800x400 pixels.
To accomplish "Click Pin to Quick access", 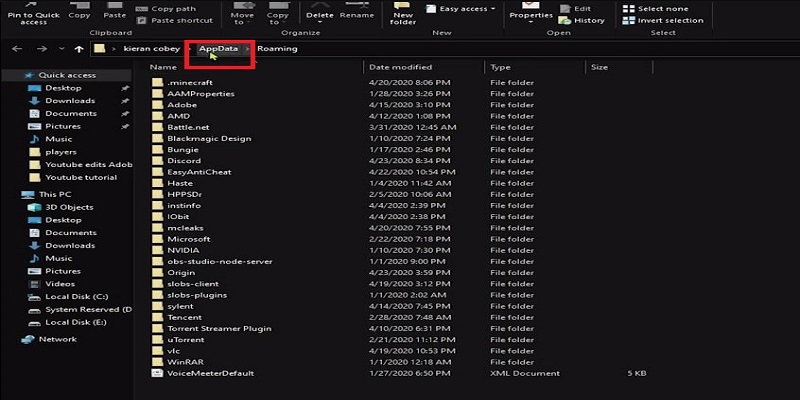I will pos(34,13).
